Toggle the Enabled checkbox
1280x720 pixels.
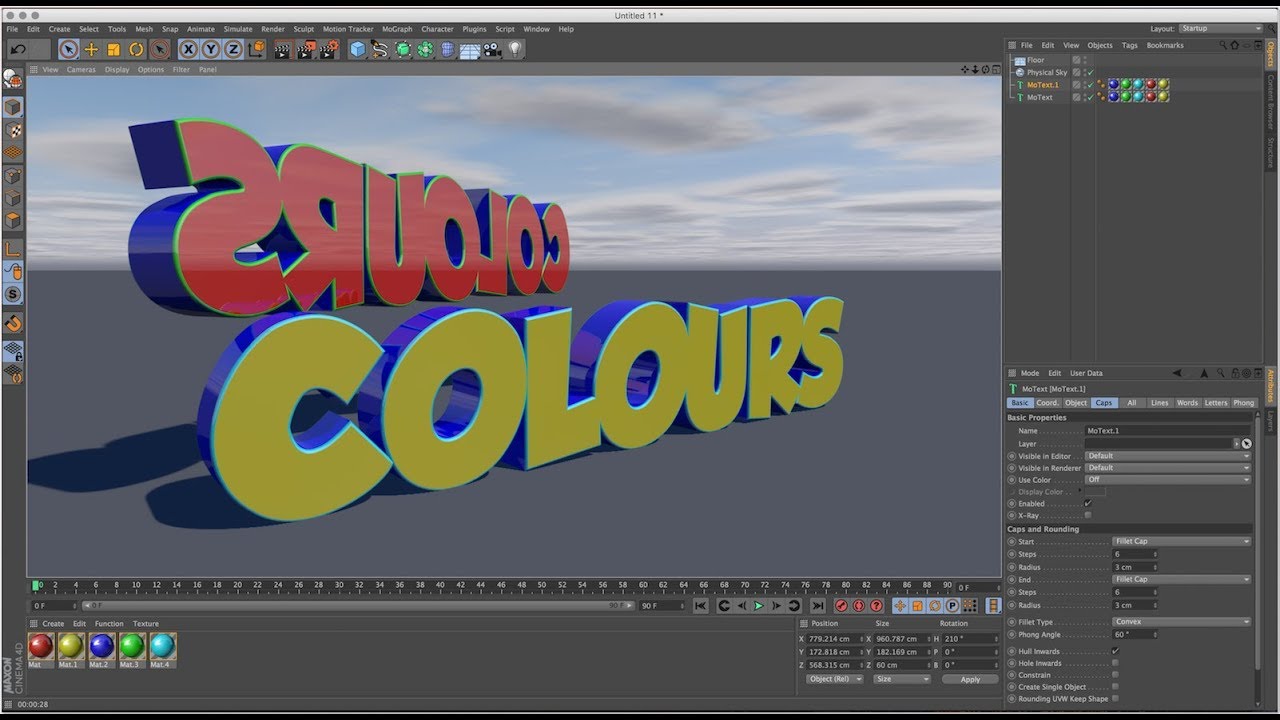tap(1088, 503)
